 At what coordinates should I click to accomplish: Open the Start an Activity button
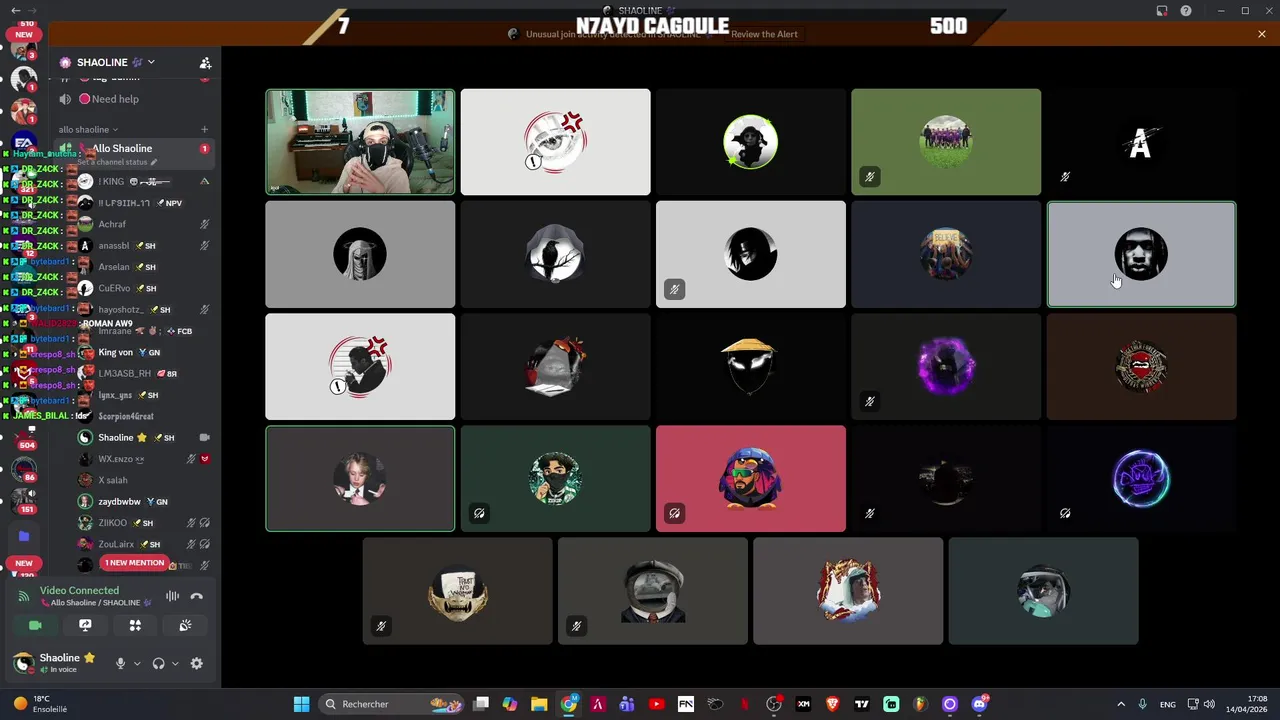point(135,625)
